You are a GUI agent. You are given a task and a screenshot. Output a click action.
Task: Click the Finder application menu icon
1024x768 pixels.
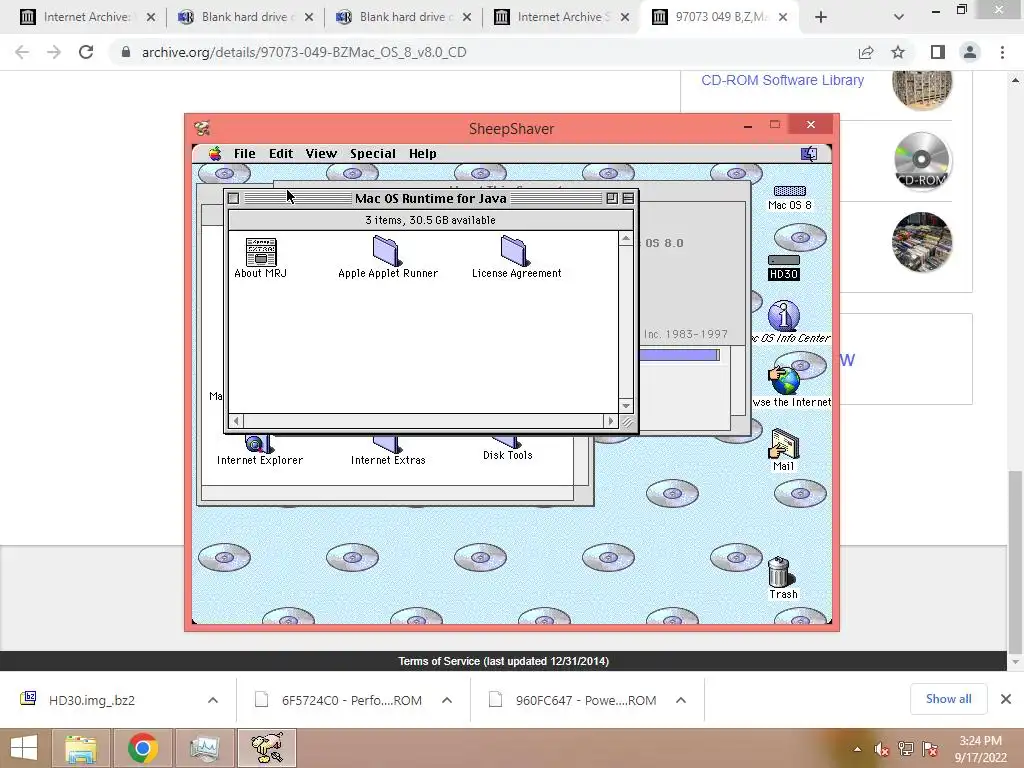point(809,153)
